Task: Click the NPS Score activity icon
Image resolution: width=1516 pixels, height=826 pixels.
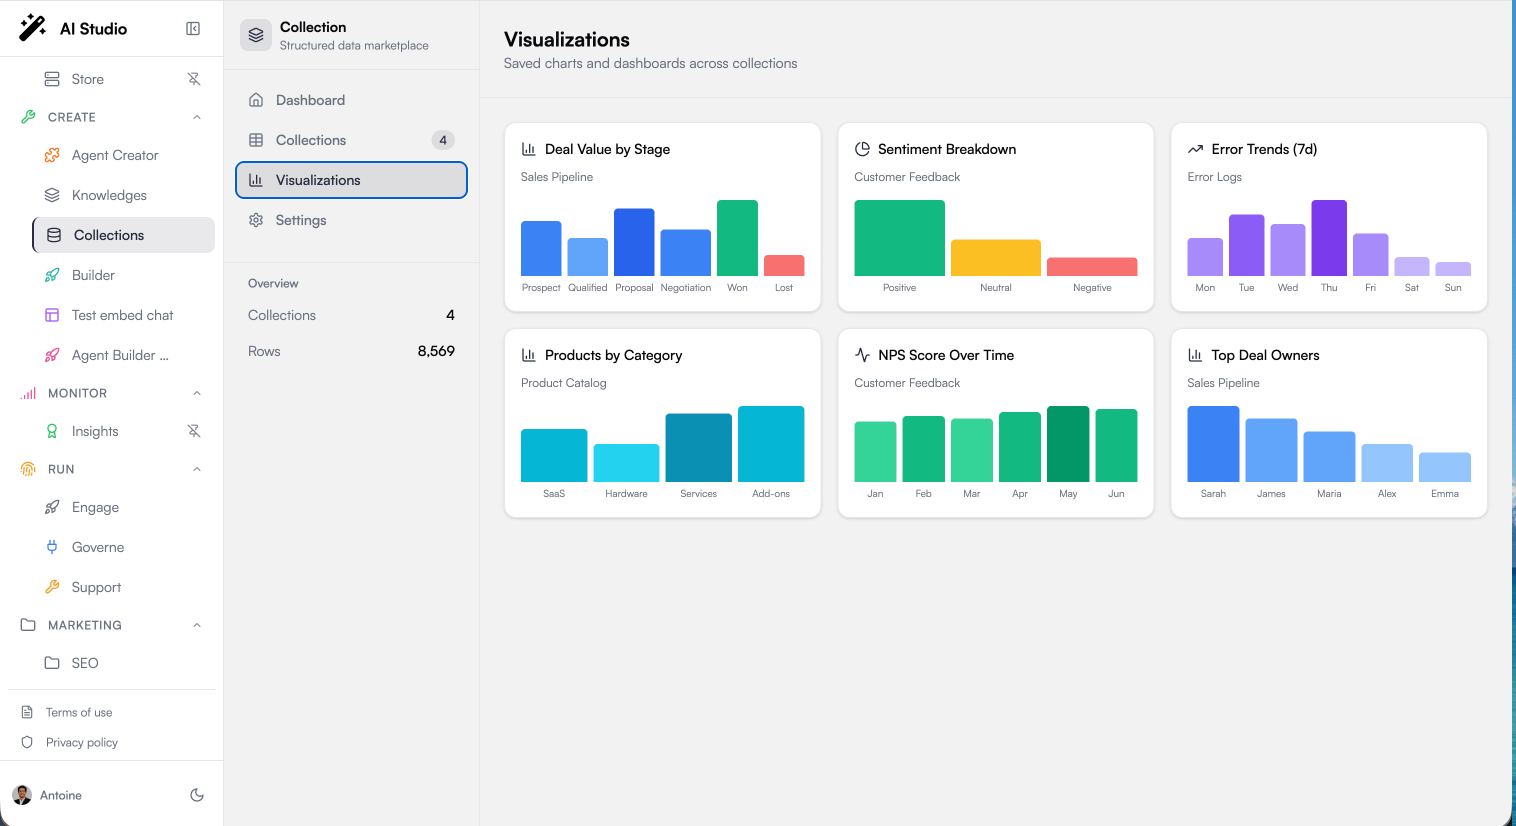Action: click(x=862, y=355)
